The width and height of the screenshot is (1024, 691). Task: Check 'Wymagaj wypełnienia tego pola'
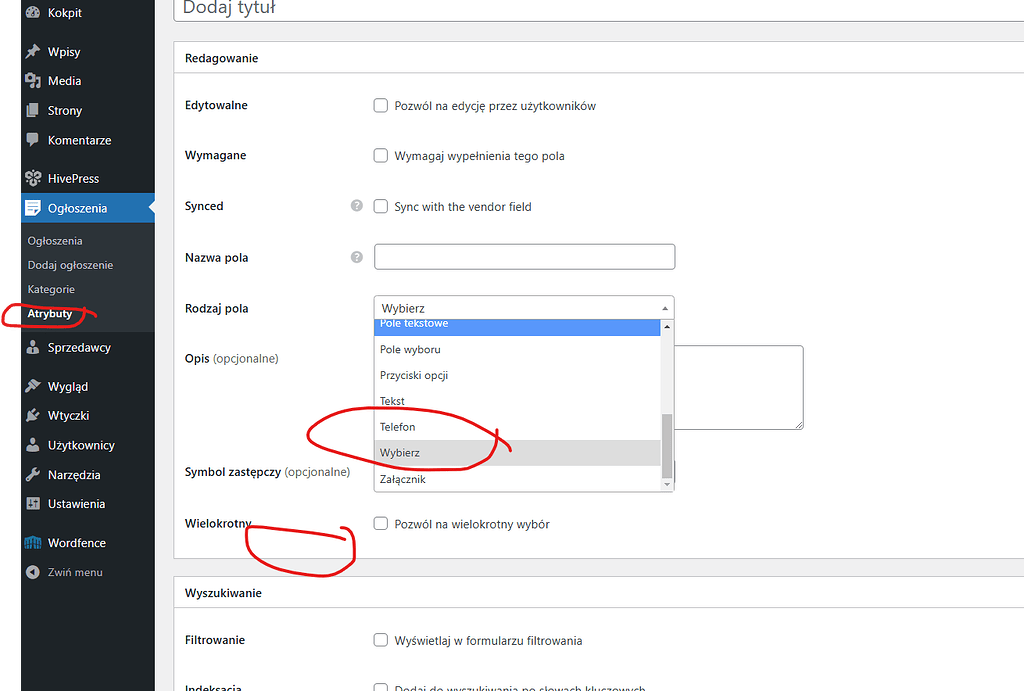381,155
